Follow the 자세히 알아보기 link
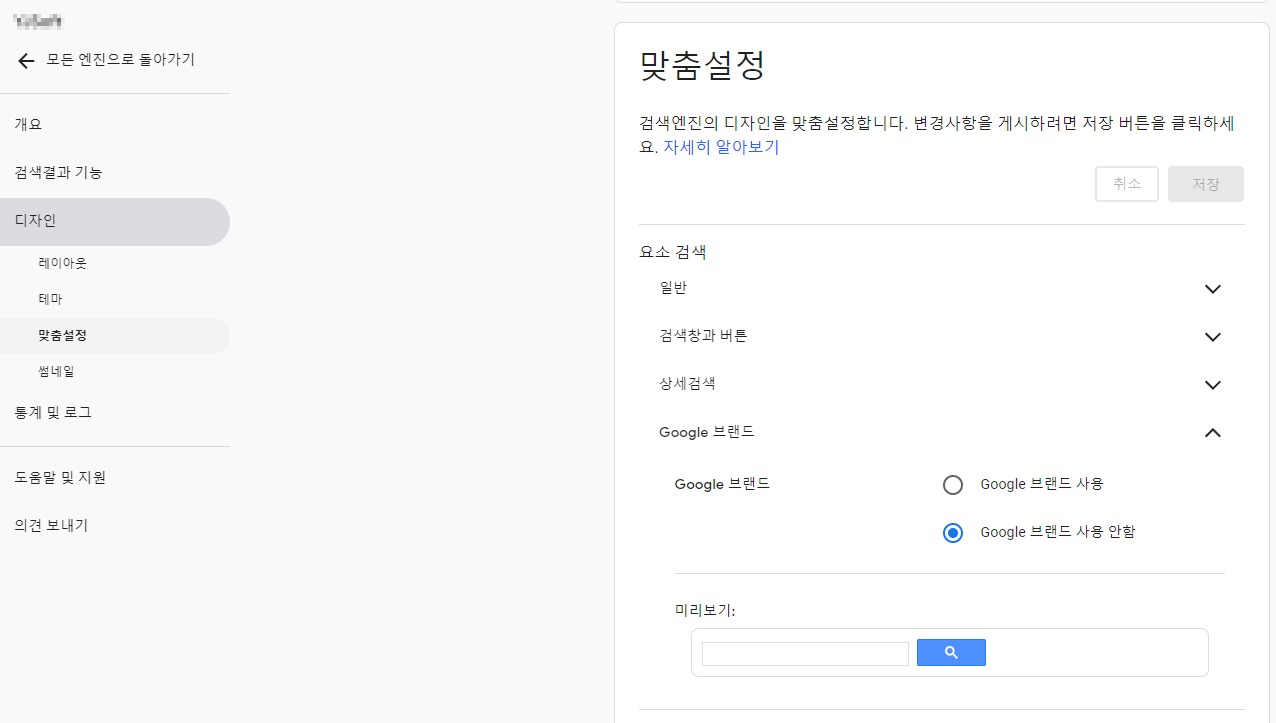 [x=721, y=147]
